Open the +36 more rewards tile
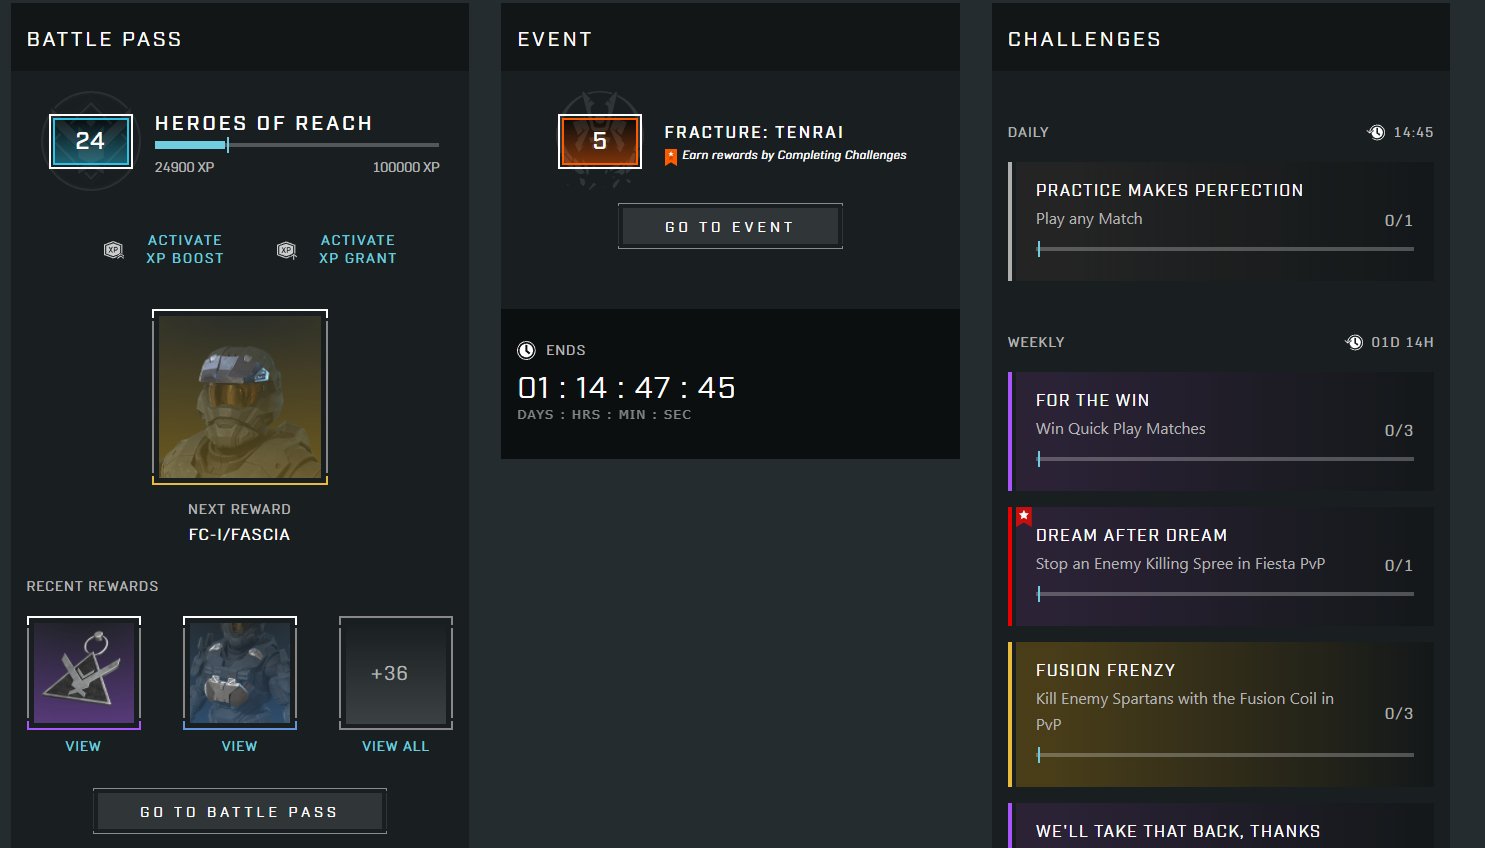The width and height of the screenshot is (1485, 848). tap(396, 673)
